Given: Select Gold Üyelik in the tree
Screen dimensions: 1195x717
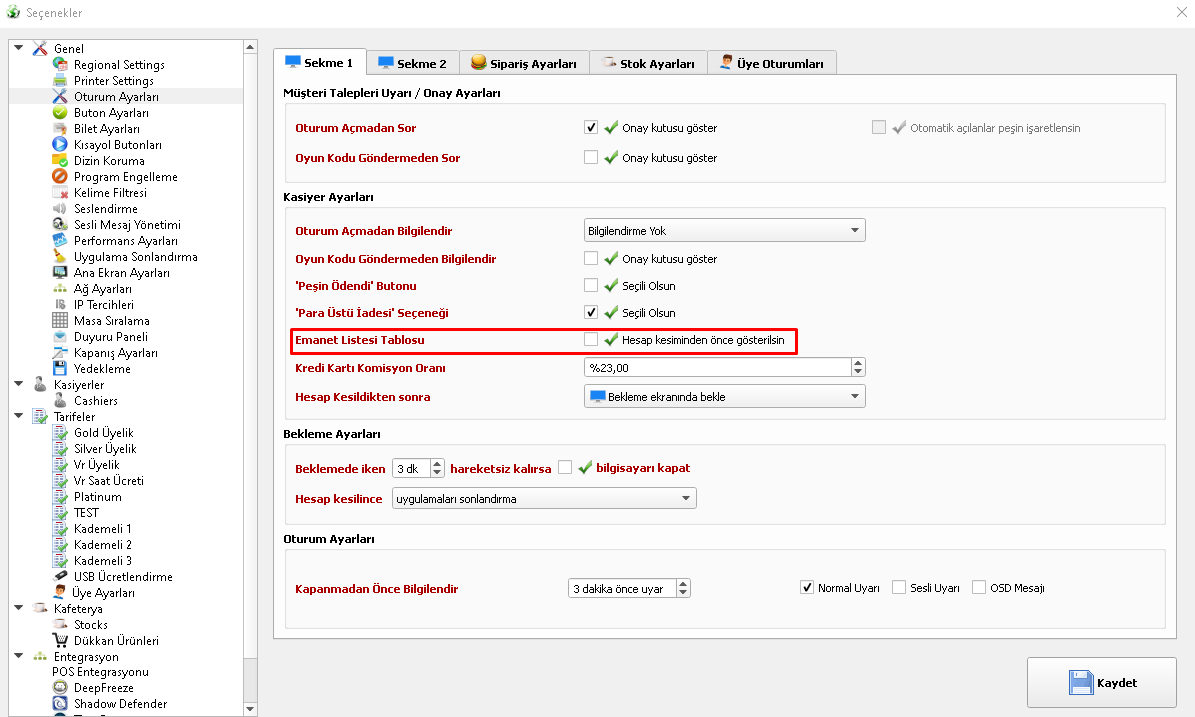Looking at the screenshot, I should click(x=103, y=433).
